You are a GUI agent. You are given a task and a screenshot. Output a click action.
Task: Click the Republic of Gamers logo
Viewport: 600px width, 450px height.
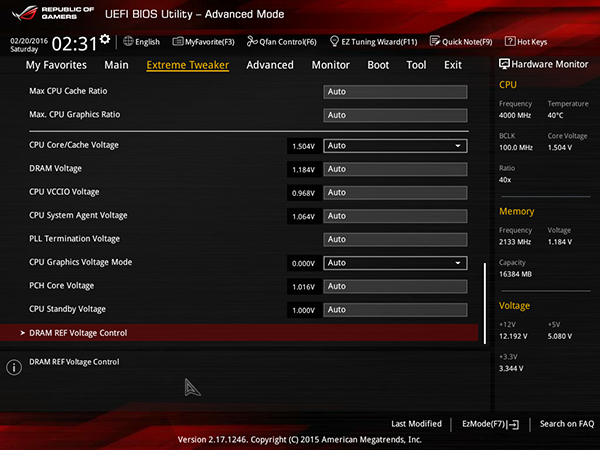pos(53,13)
